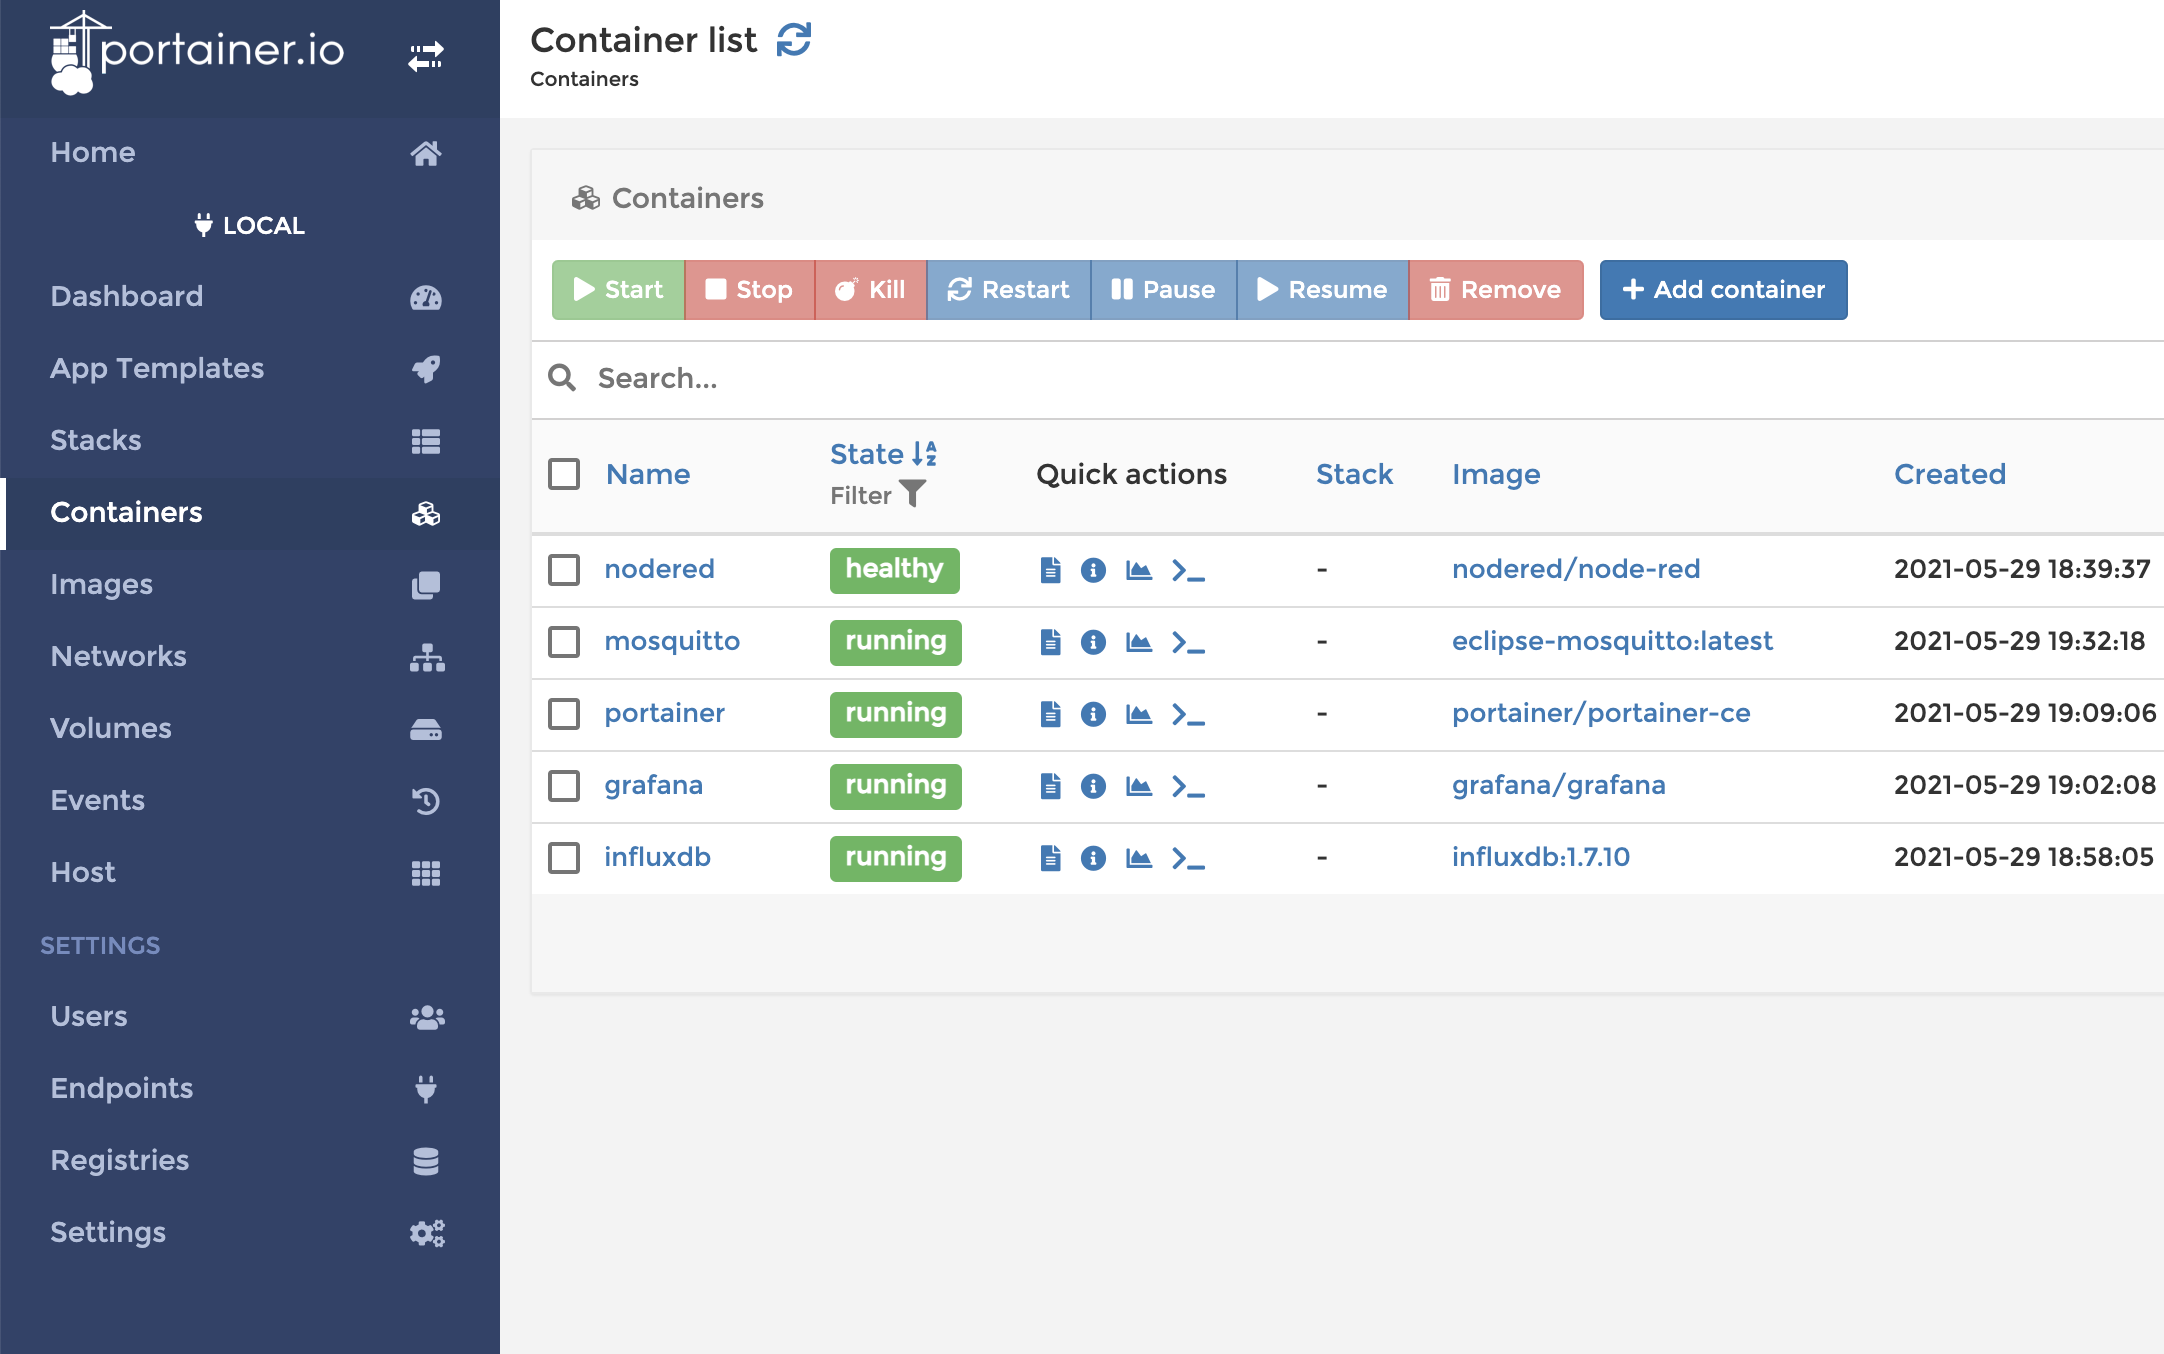Open console icon for nodered container
The image size is (2164, 1354).
(x=1188, y=571)
